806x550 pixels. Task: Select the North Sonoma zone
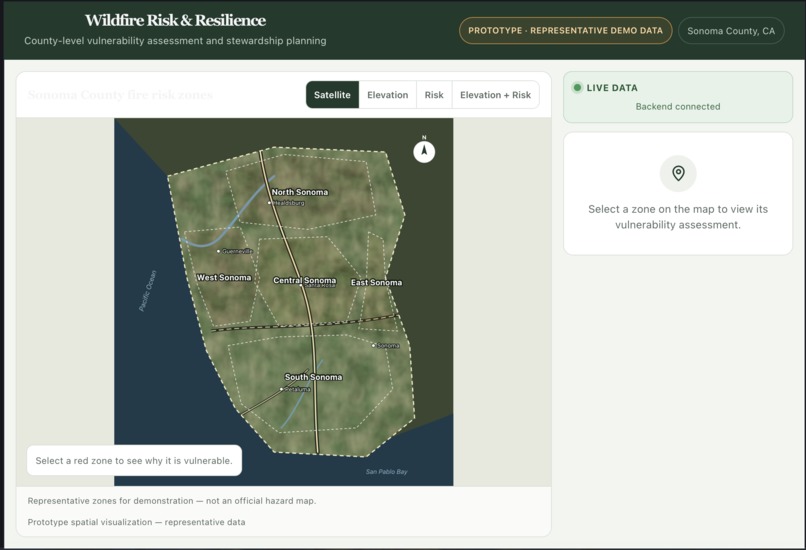pyautogui.click(x=300, y=192)
